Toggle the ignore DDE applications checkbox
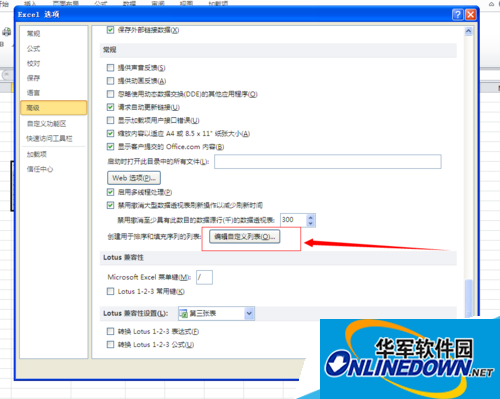This screenshot has width=500, height=399. (x=110, y=94)
